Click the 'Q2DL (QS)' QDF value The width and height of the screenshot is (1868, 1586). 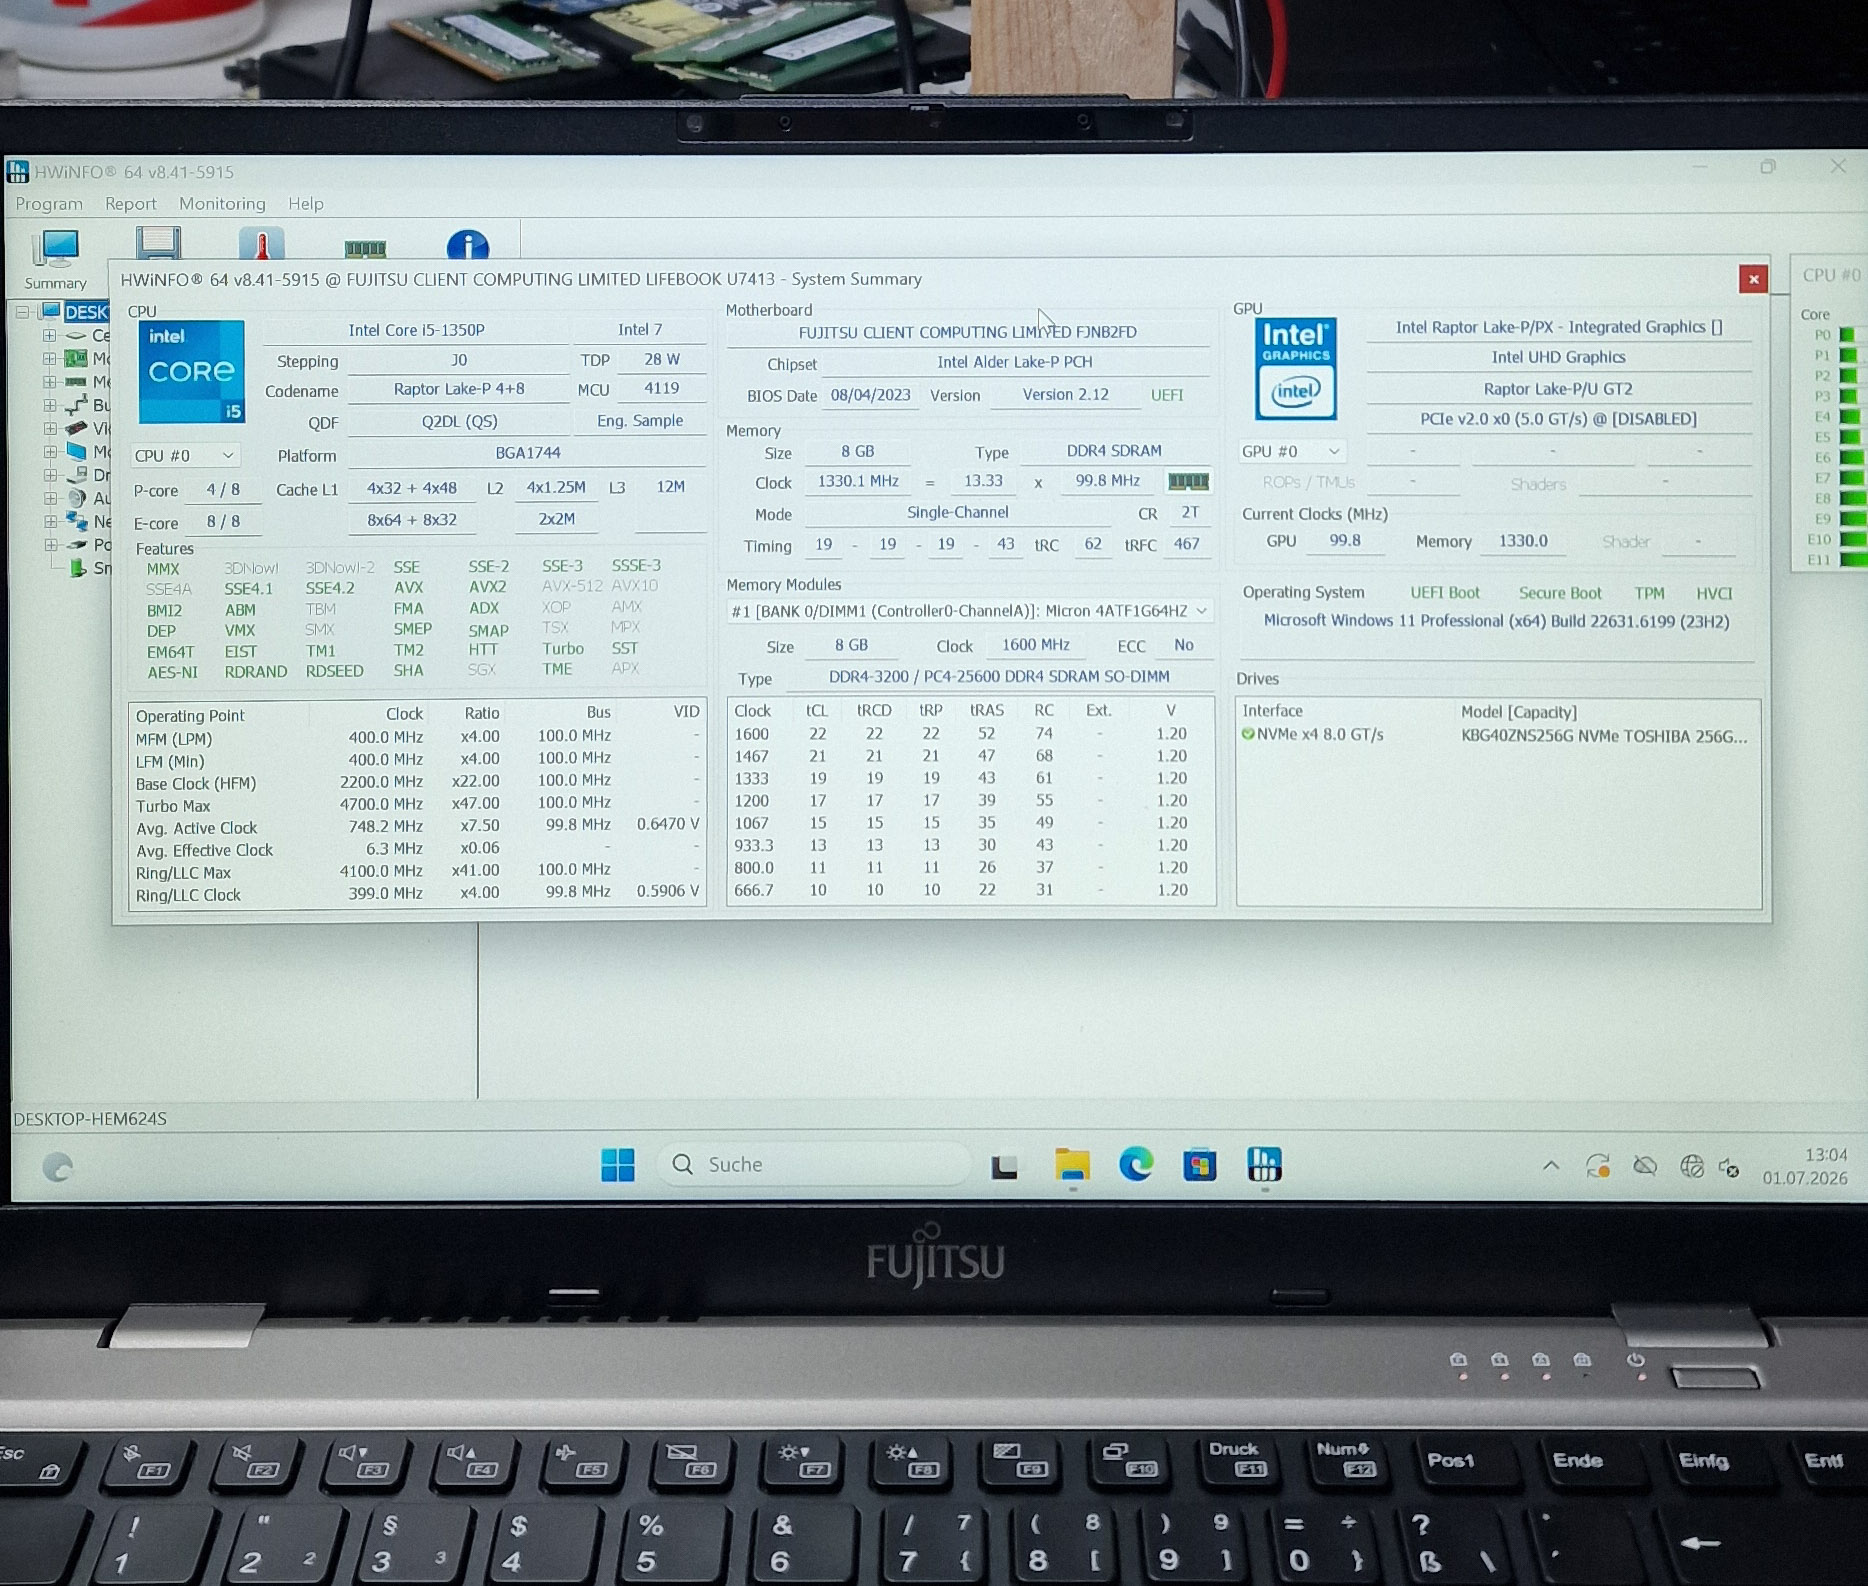click(x=459, y=421)
